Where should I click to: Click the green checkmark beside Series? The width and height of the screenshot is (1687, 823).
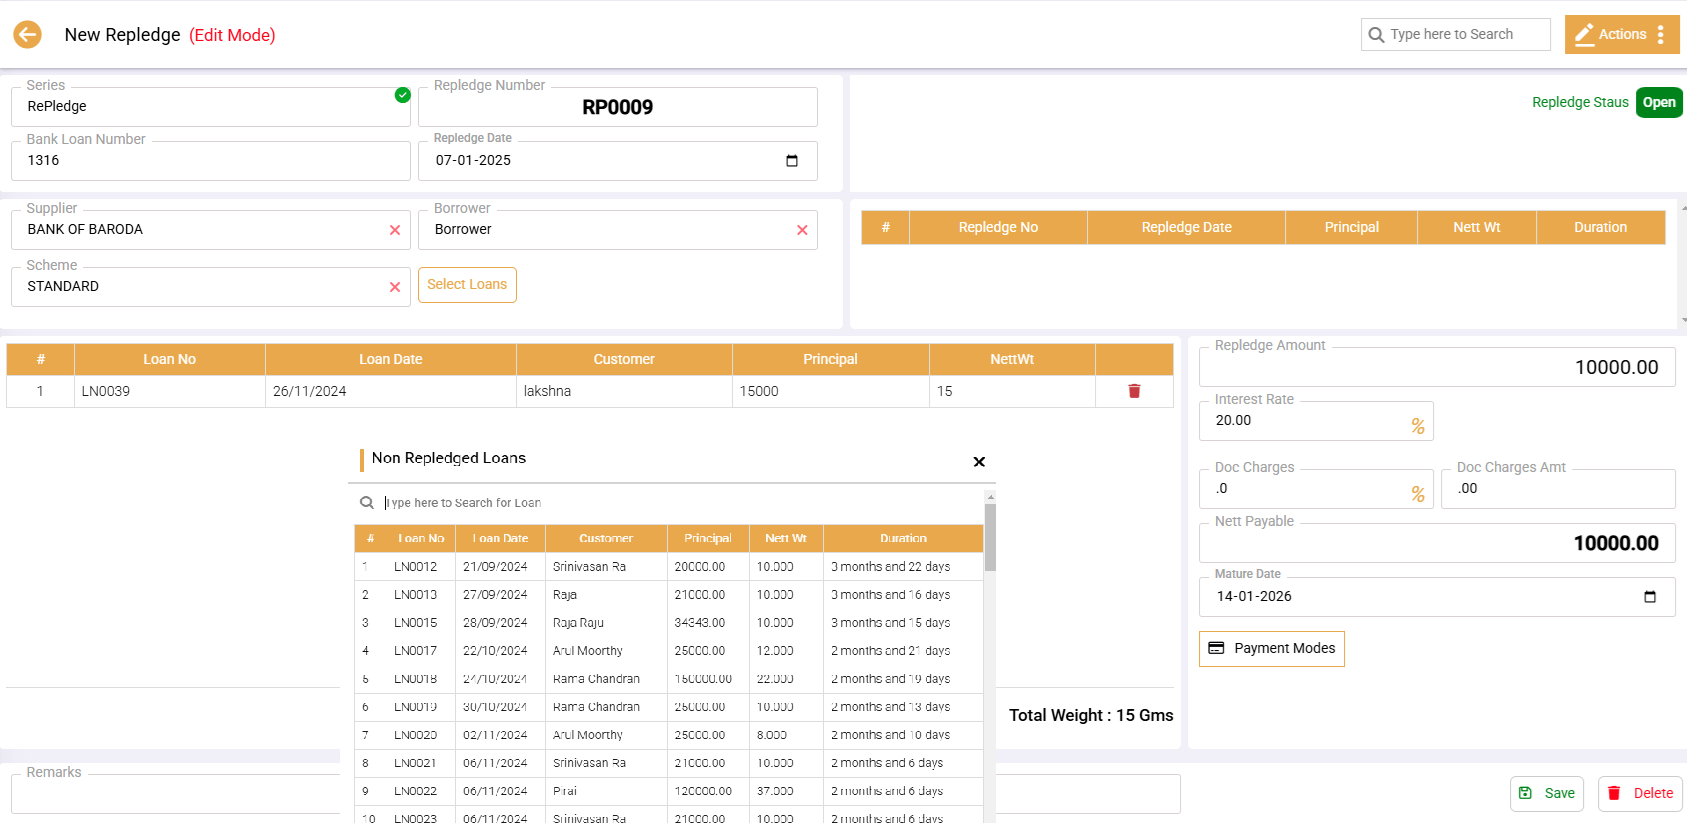pyautogui.click(x=402, y=95)
